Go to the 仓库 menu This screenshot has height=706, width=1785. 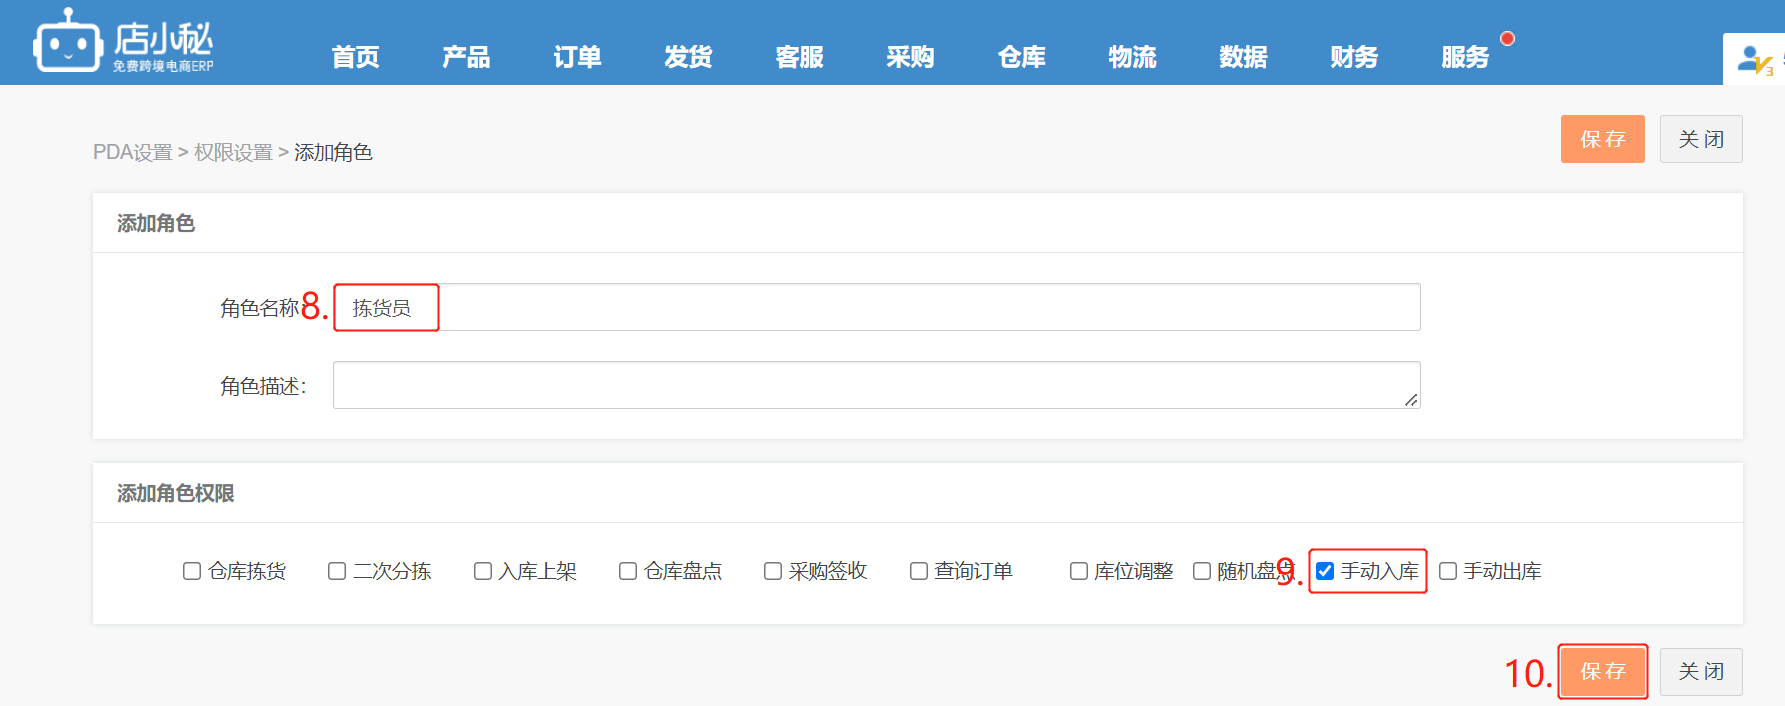(1021, 57)
